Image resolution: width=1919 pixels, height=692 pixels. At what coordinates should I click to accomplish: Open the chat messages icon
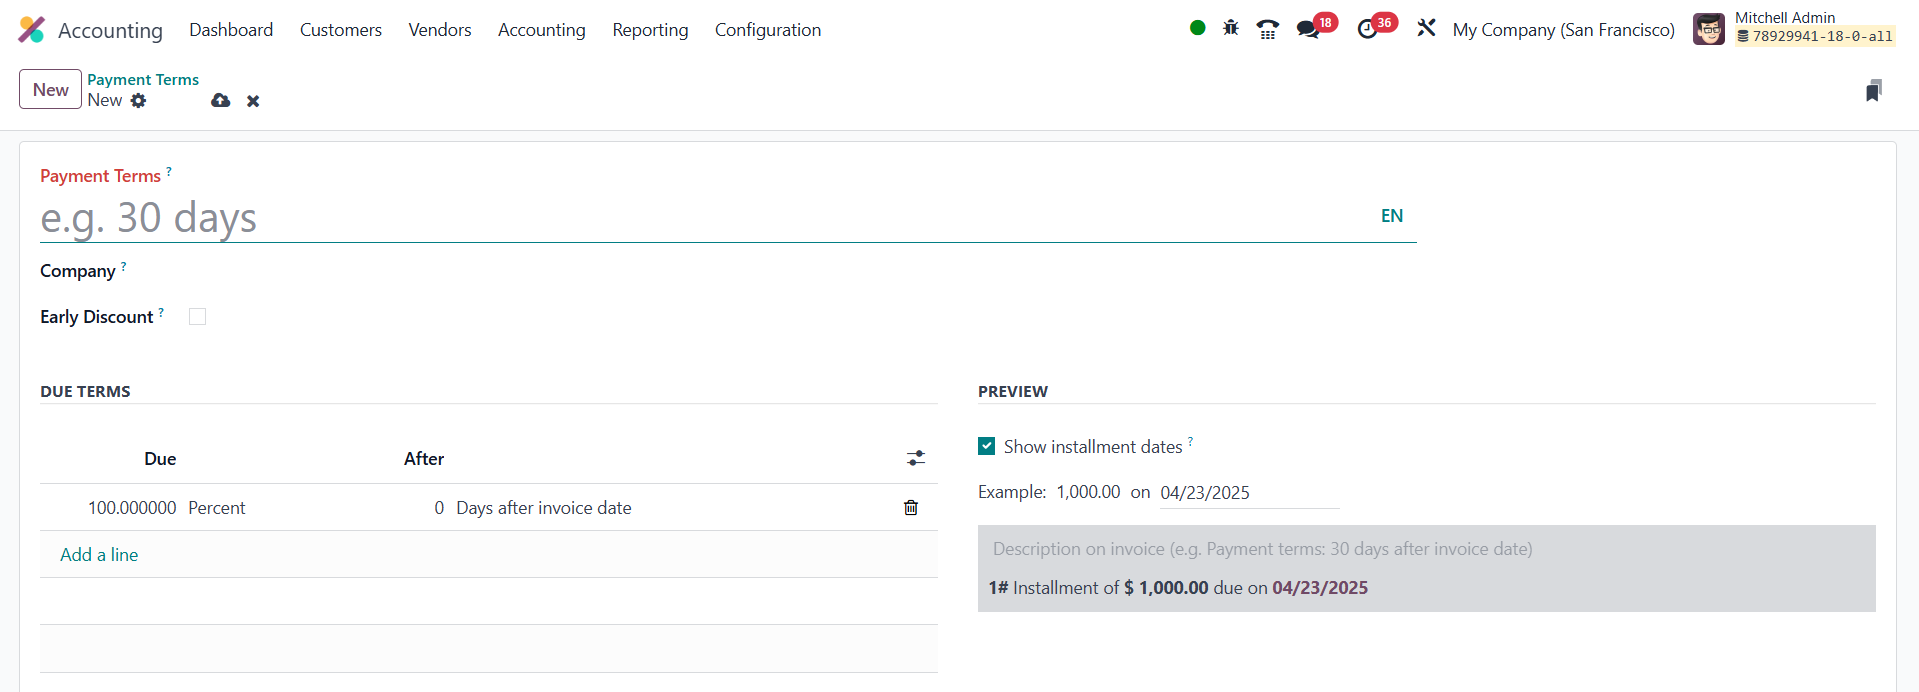point(1308,29)
